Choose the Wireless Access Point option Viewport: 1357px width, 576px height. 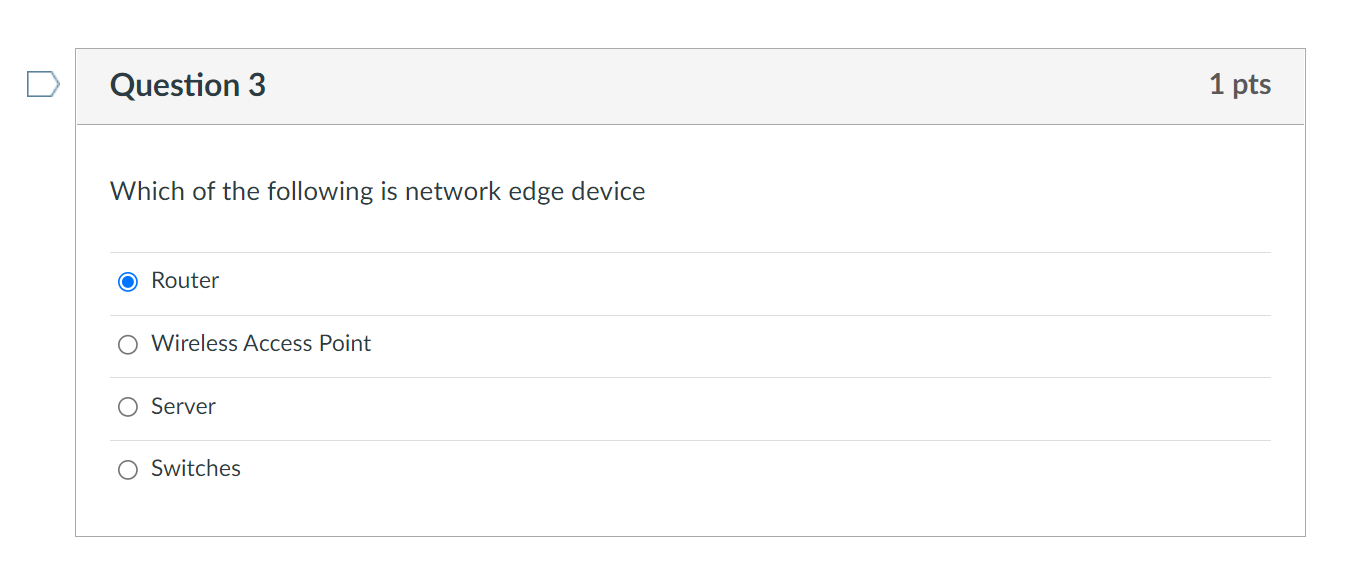click(127, 344)
